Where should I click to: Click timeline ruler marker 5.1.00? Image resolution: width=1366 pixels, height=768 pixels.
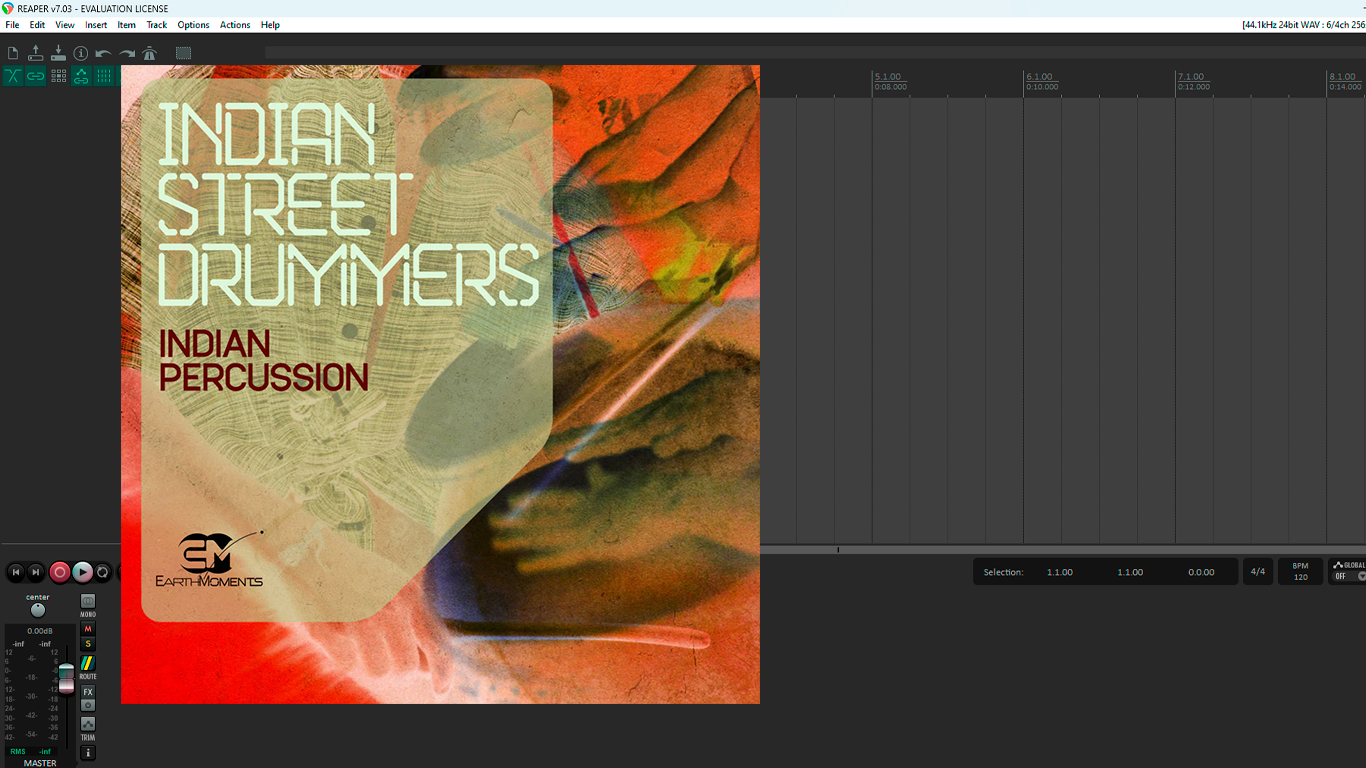(887, 77)
